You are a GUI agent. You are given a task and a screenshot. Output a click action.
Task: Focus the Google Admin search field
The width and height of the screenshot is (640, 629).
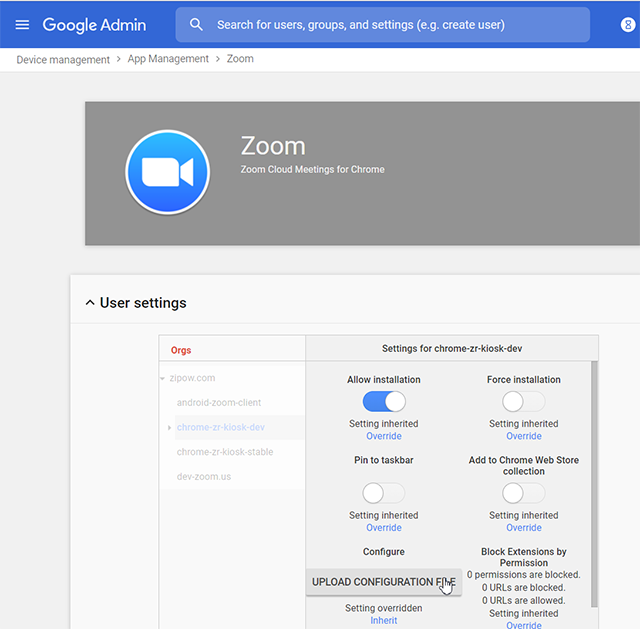pyautogui.click(x=382, y=24)
